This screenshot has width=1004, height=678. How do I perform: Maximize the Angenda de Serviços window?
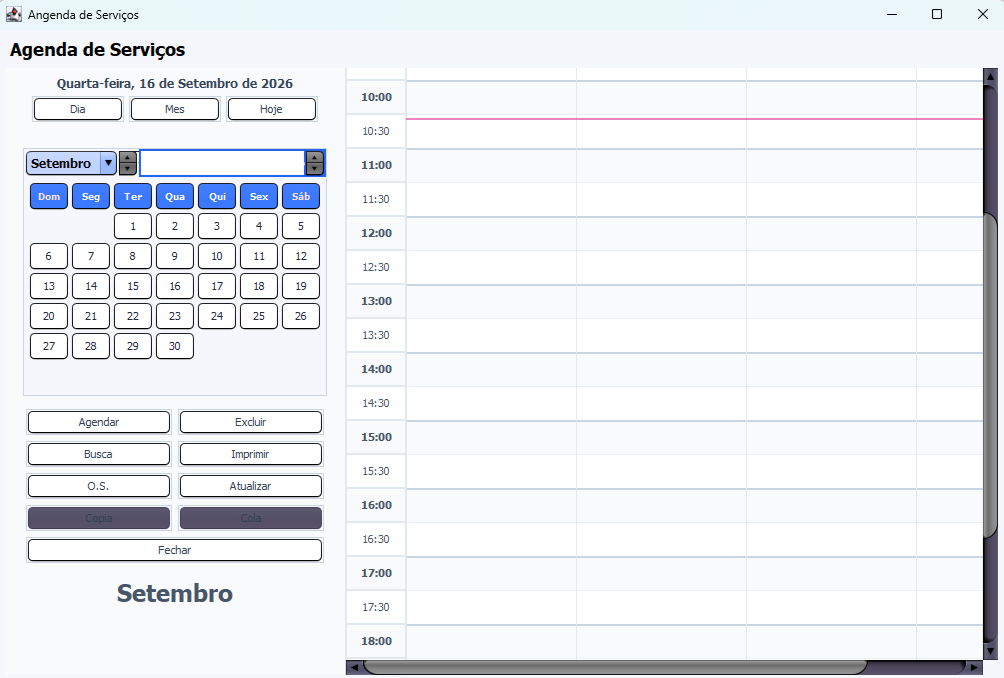[x=937, y=14]
